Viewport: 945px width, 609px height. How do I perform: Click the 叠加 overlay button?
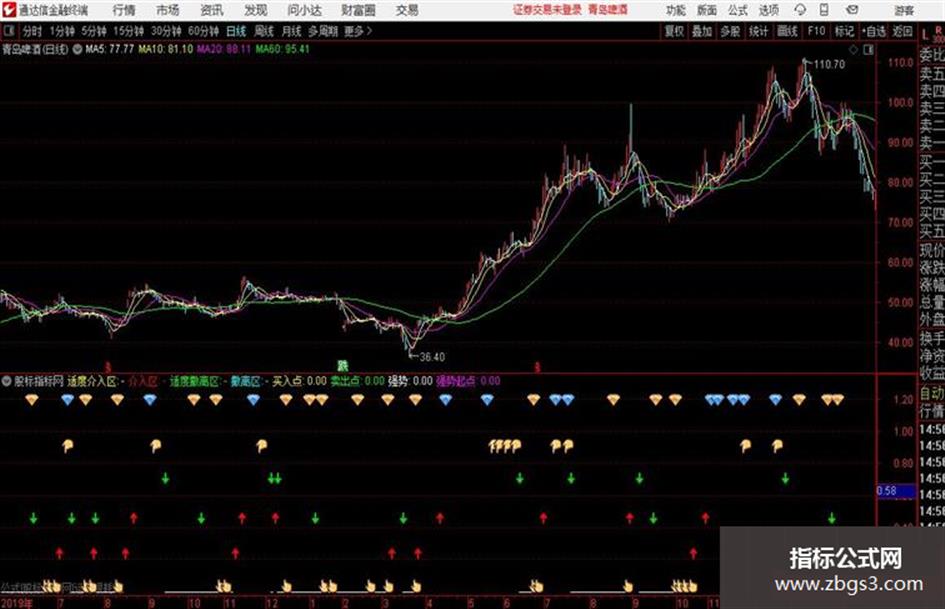(x=702, y=31)
